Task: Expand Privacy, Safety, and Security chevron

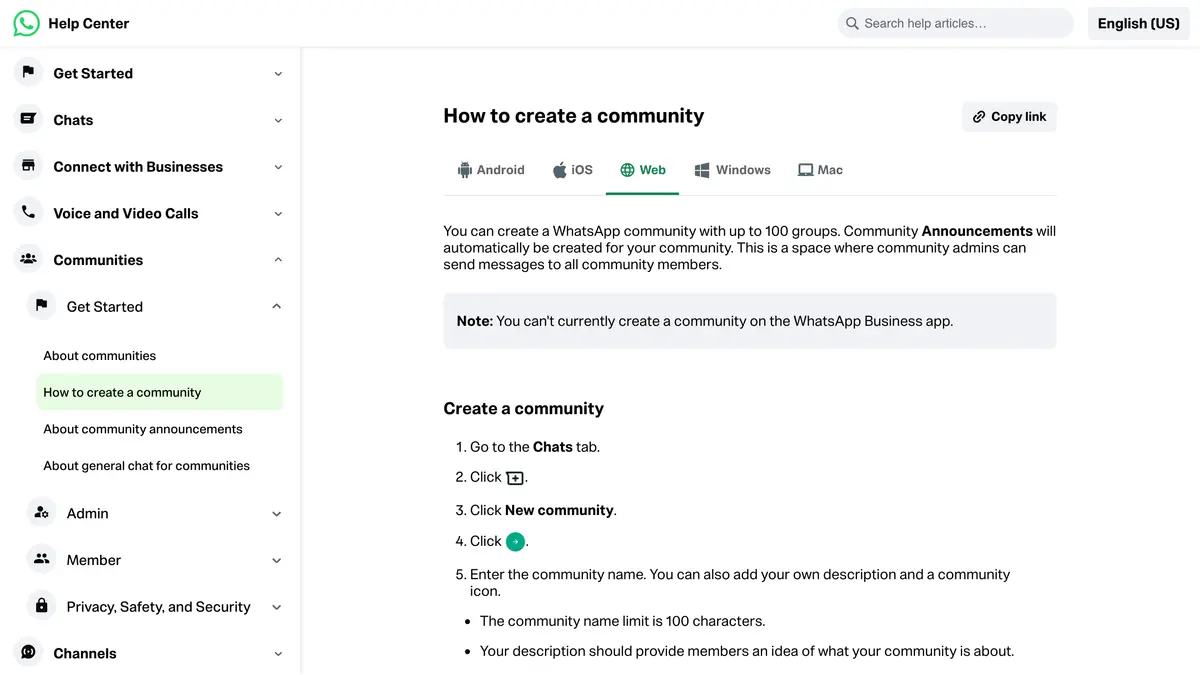Action: pos(277,607)
